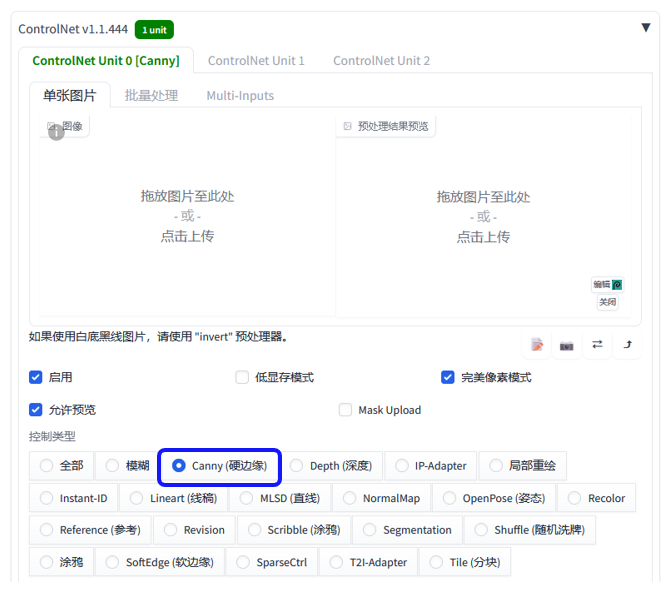Choose Depth (深度) control type
669x611 pixels.
(331, 466)
